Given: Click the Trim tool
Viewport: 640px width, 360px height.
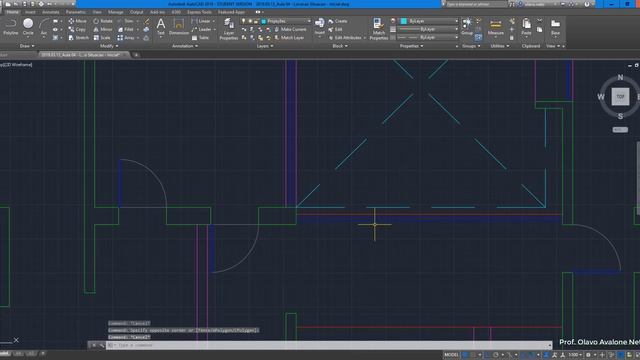Looking at the screenshot, I should (126, 21).
